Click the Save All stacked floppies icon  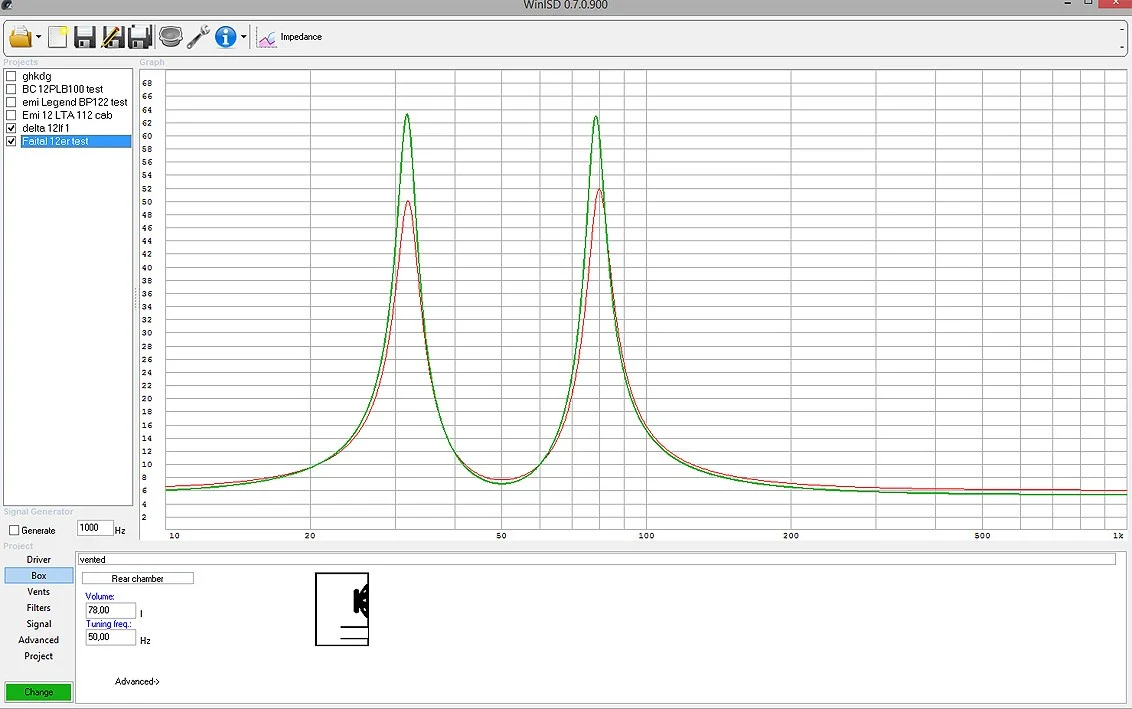pos(139,38)
